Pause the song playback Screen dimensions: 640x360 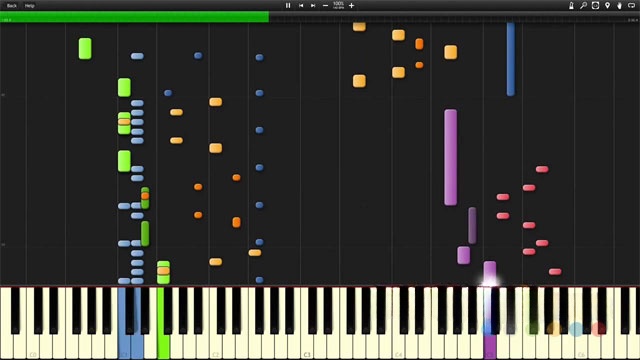point(288,6)
